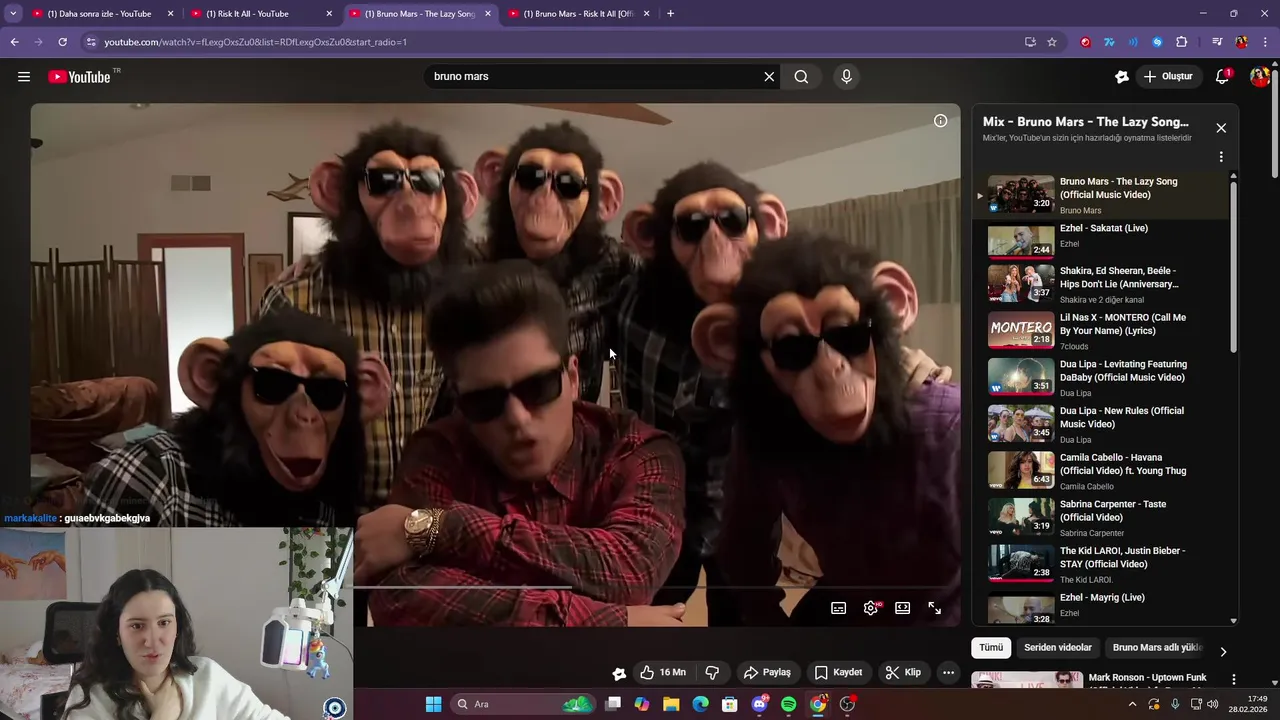Image resolution: width=1280 pixels, height=720 pixels.
Task: Open the YouTube hamburger guide menu
Action: 24,77
